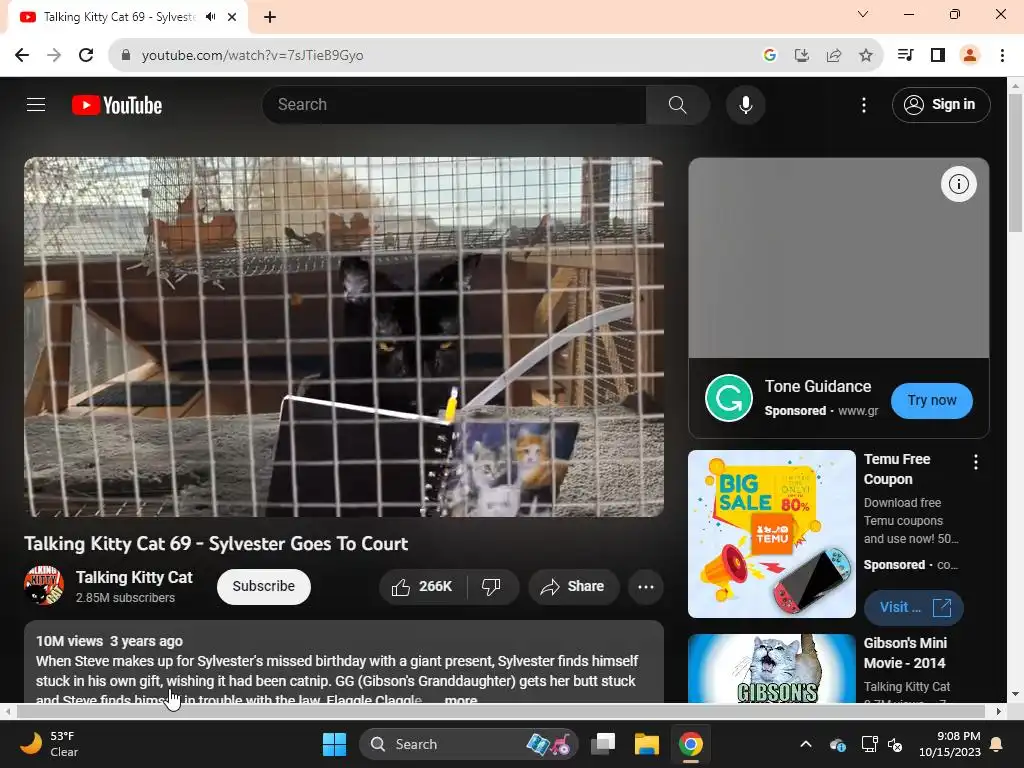The image size is (1024, 768).
Task: Open weather widget 53°F Clear
Action: click(x=49, y=744)
